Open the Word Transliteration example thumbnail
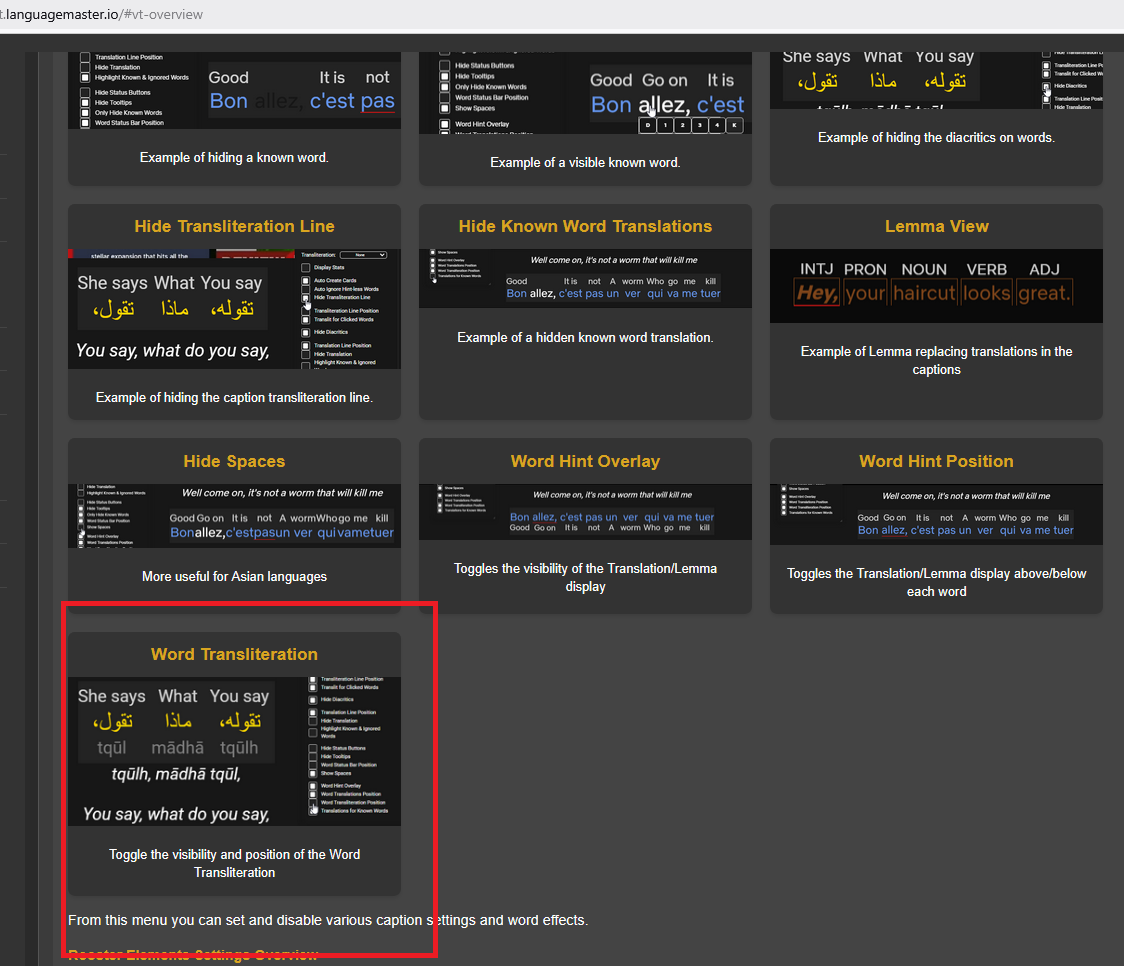 click(x=234, y=751)
